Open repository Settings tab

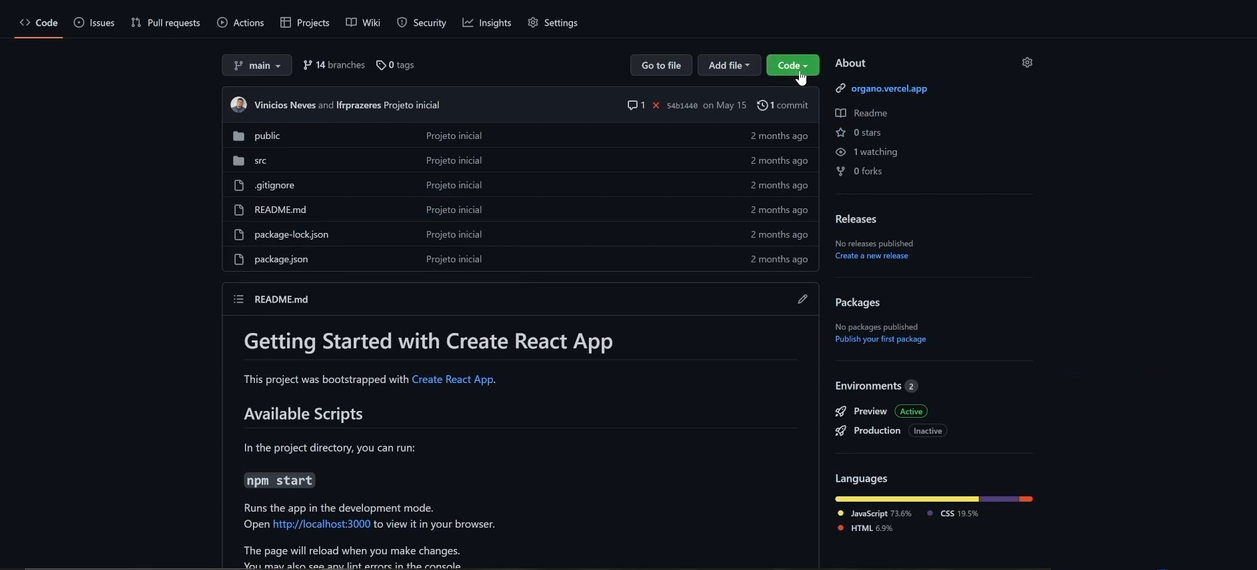[552, 22]
